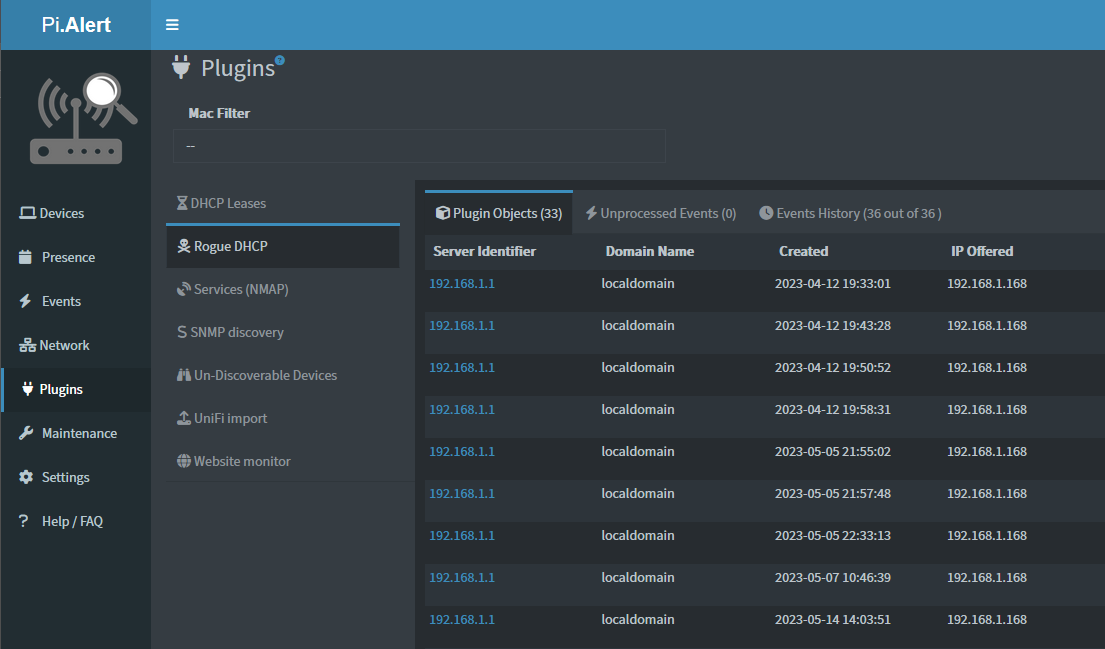Switch to Unprocessed Events tab
Viewport: 1105px width, 649px height.
coord(660,213)
